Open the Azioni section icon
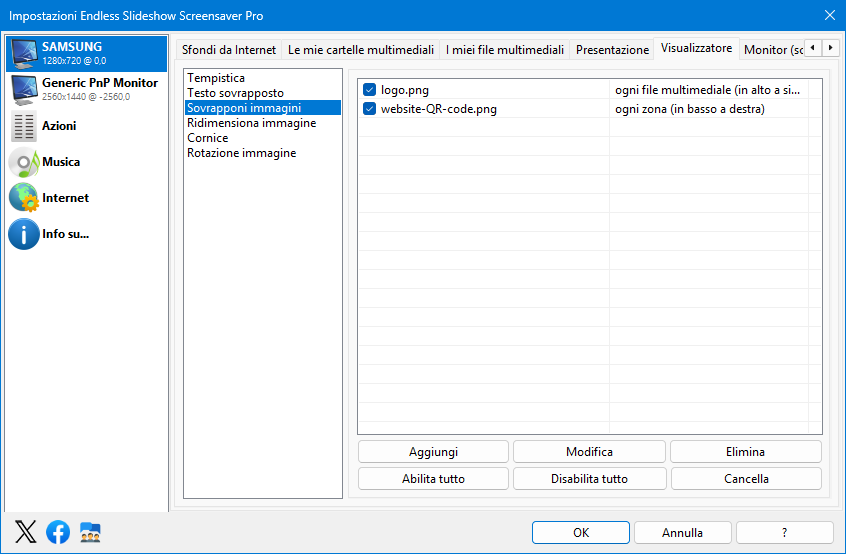846x554 pixels. click(x=24, y=126)
